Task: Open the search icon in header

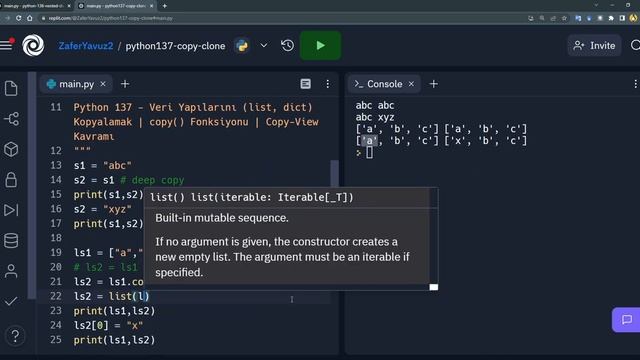Action: (635, 45)
